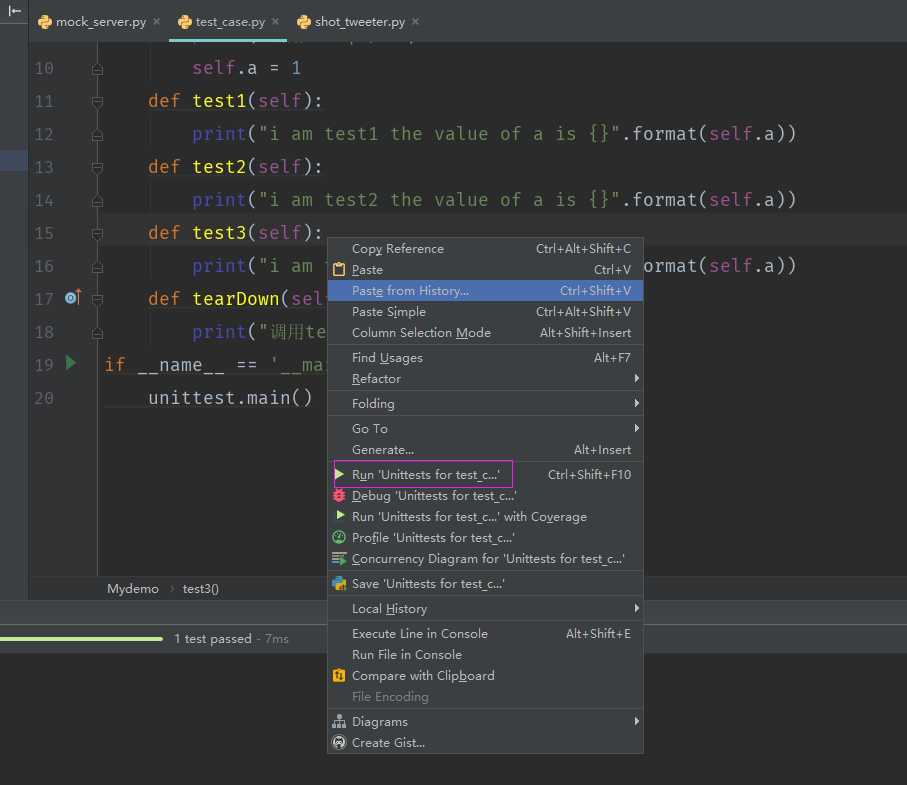
Task: Choose Generate... from the context menu
Action: (x=485, y=449)
